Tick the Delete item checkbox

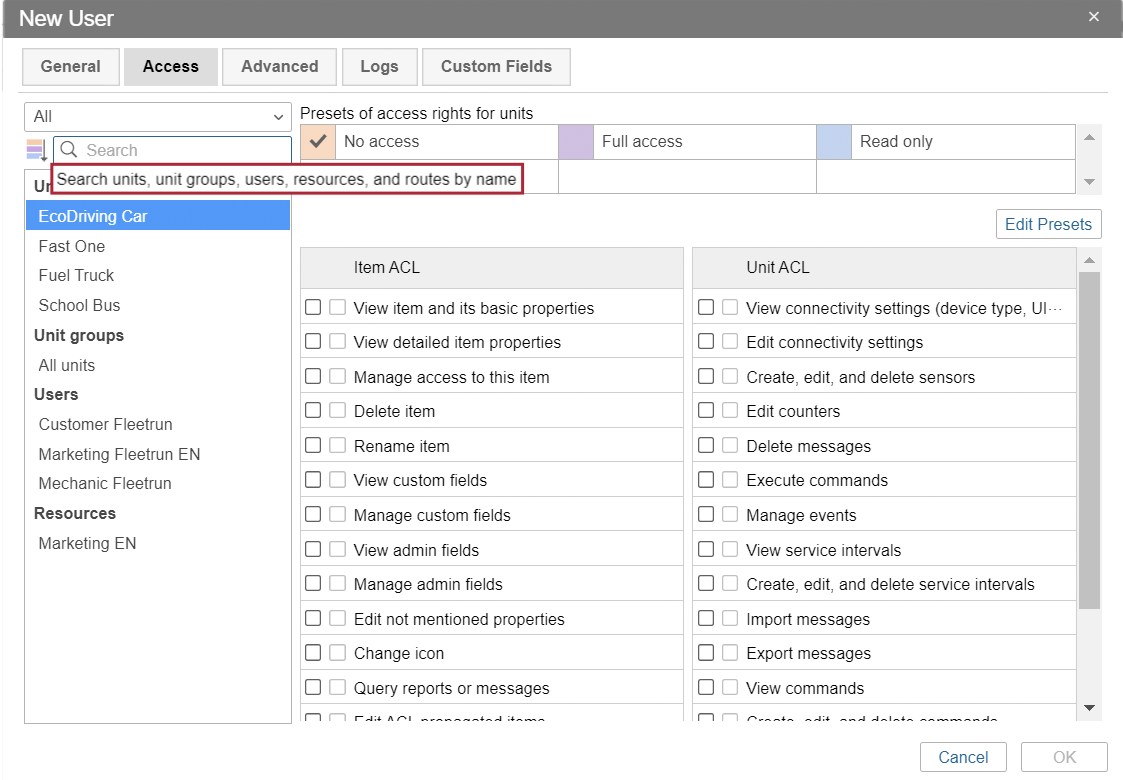click(313, 411)
